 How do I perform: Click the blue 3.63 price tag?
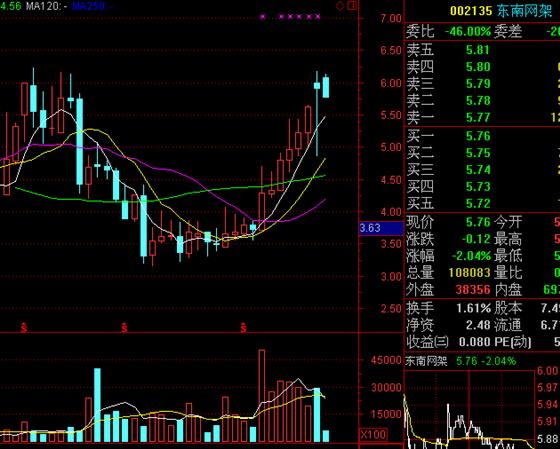pyautogui.click(x=376, y=228)
